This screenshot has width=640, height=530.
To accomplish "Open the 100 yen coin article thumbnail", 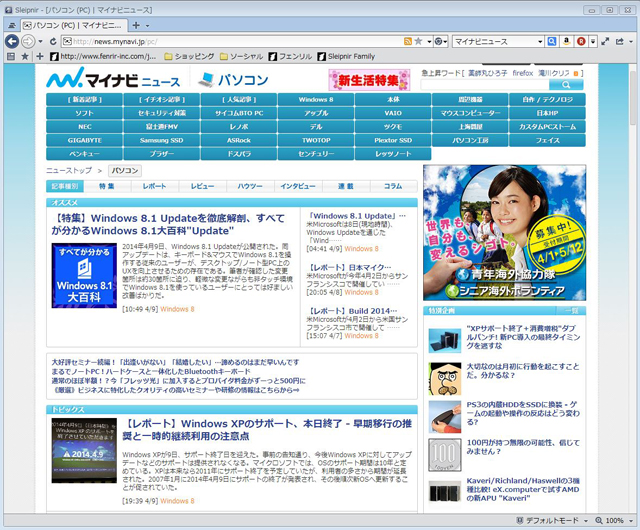I will pos(445,455).
